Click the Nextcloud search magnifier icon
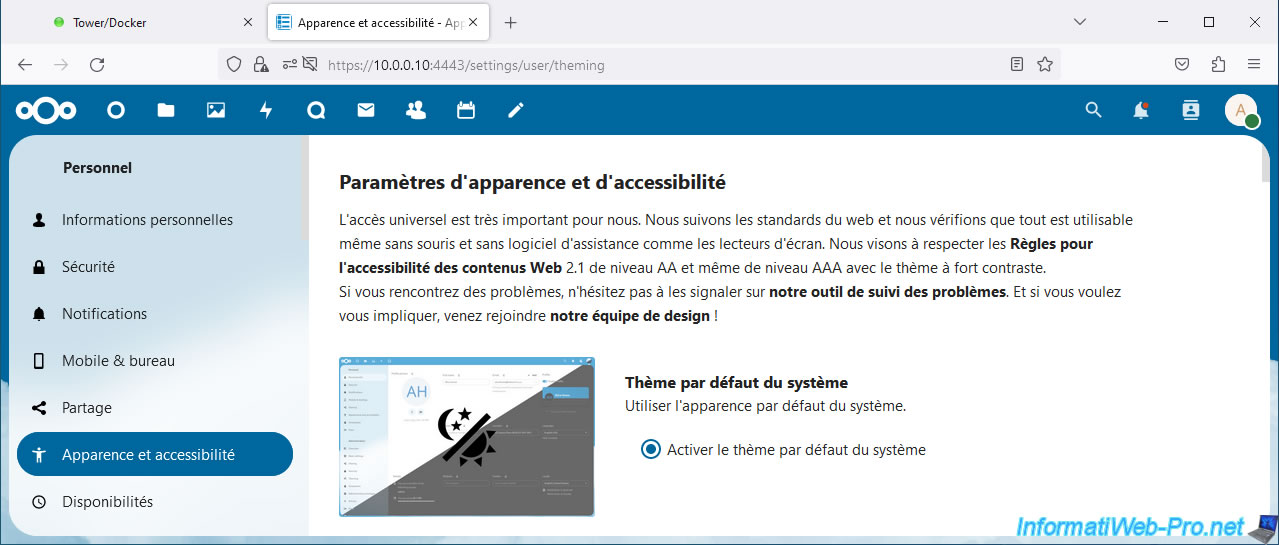Image resolution: width=1279 pixels, height=545 pixels. coord(1093,111)
